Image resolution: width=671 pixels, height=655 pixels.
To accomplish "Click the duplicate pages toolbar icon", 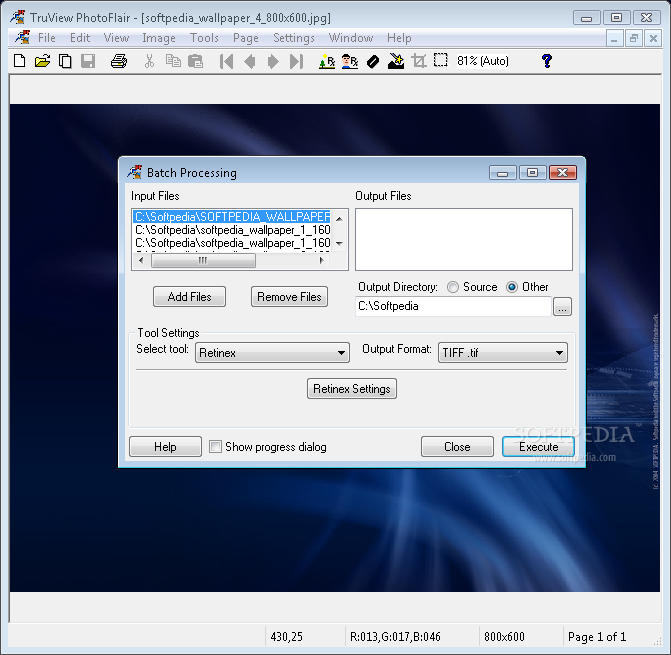I will (65, 61).
